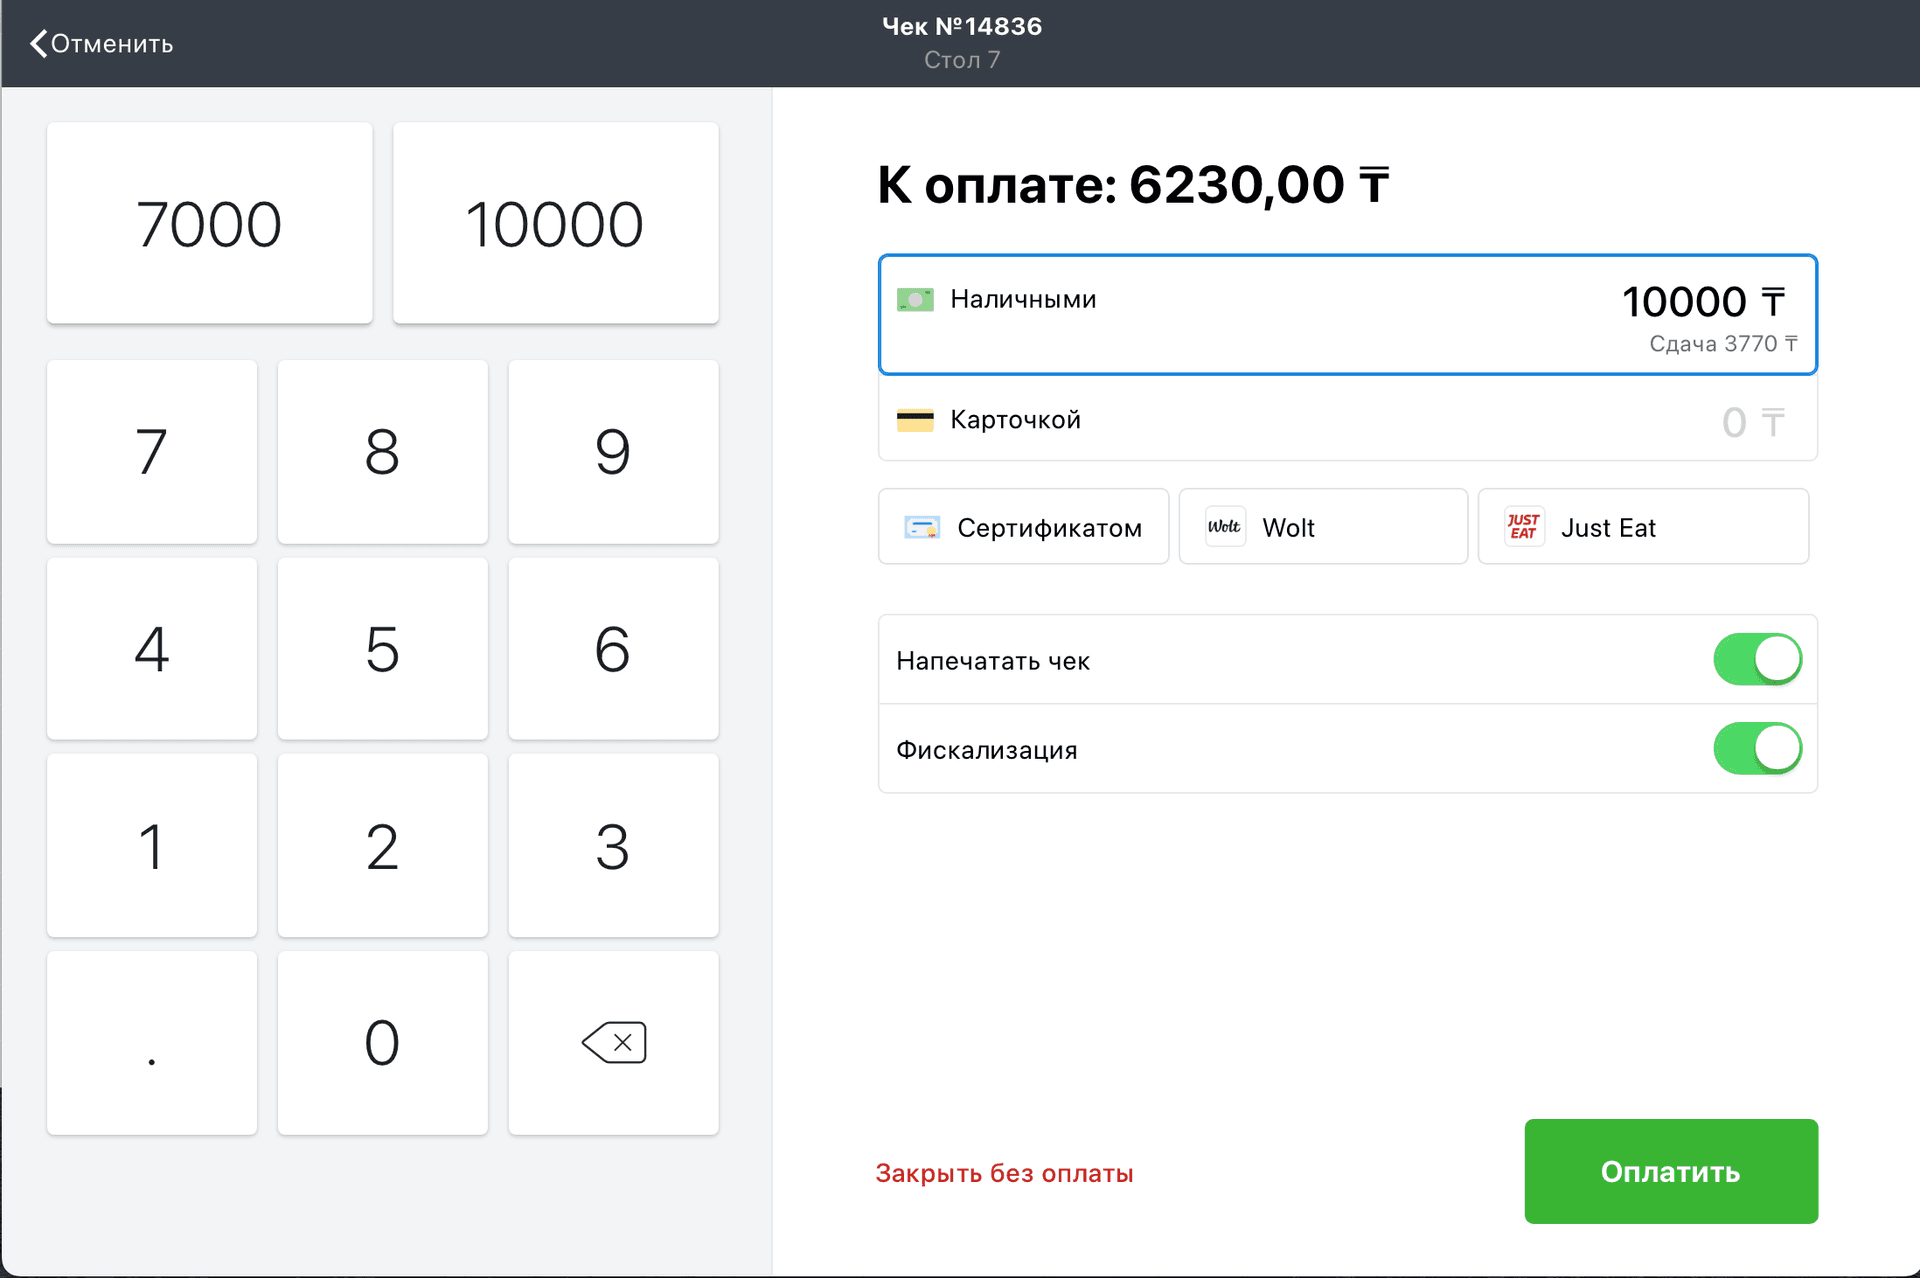The image size is (1920, 1278).
Task: Select the 7000 quick amount button
Action: coord(209,223)
